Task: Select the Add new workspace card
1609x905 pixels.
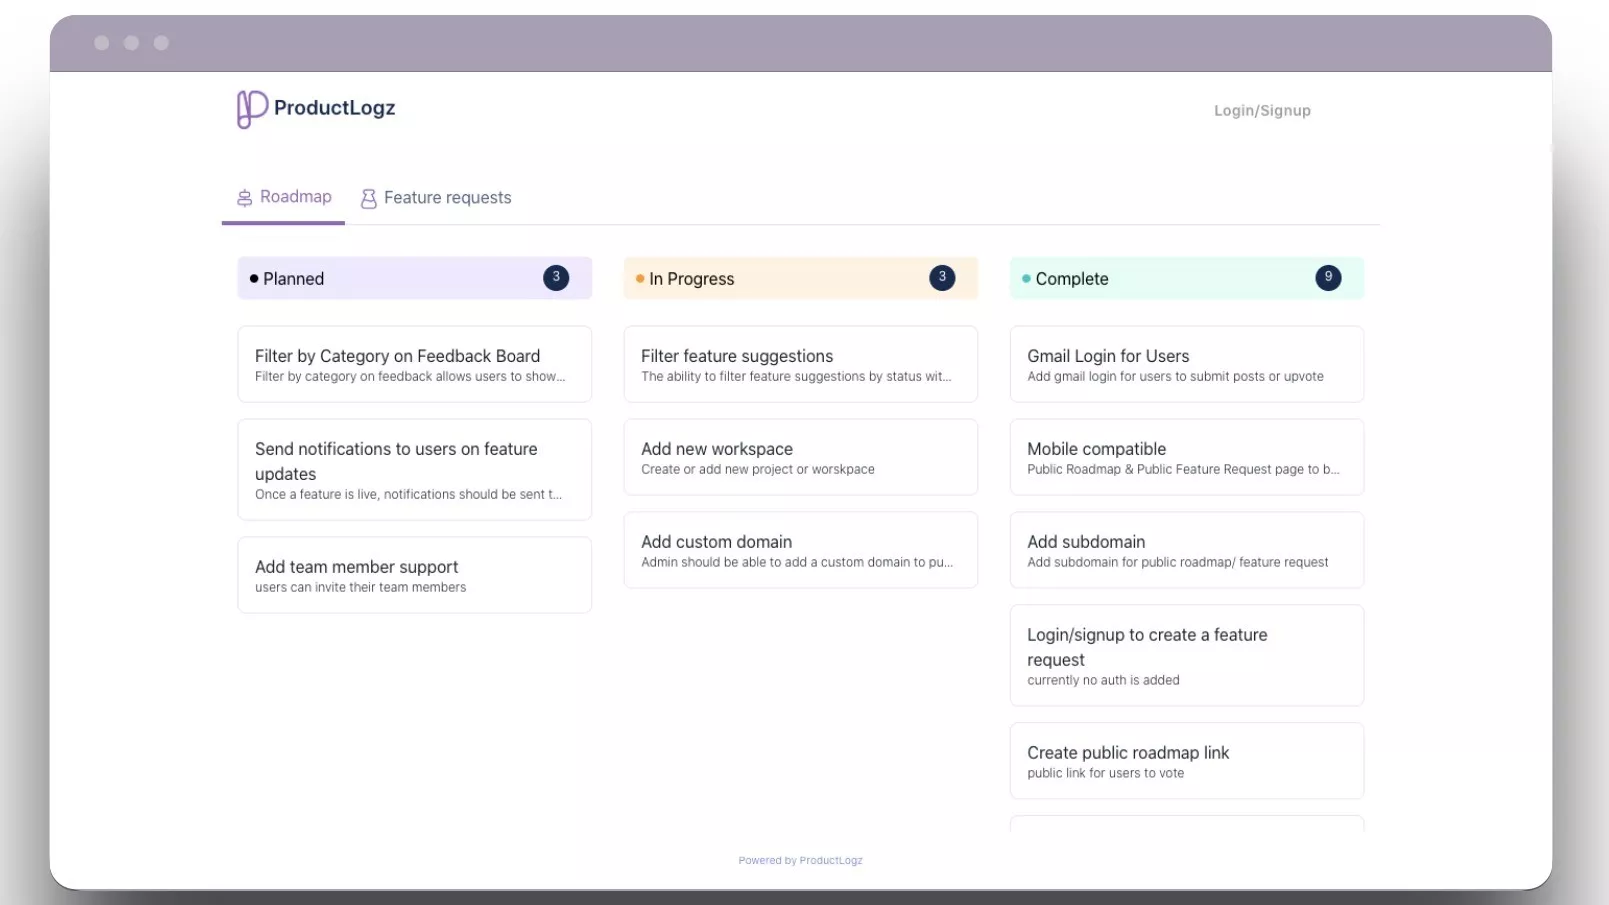Action: coord(800,457)
